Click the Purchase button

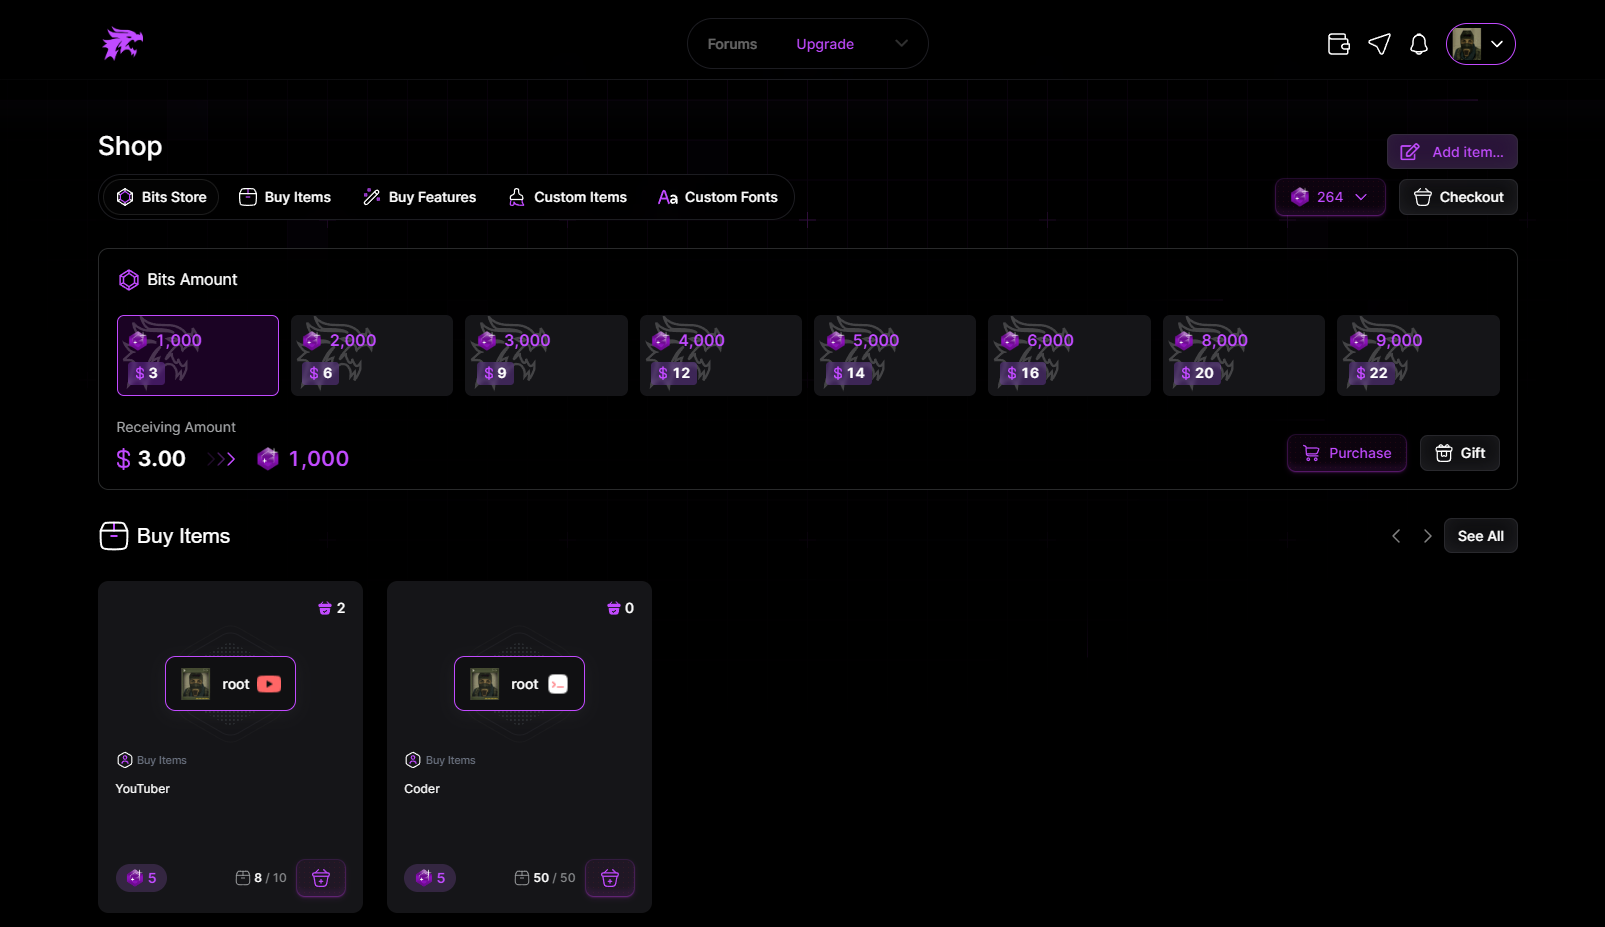click(x=1346, y=453)
